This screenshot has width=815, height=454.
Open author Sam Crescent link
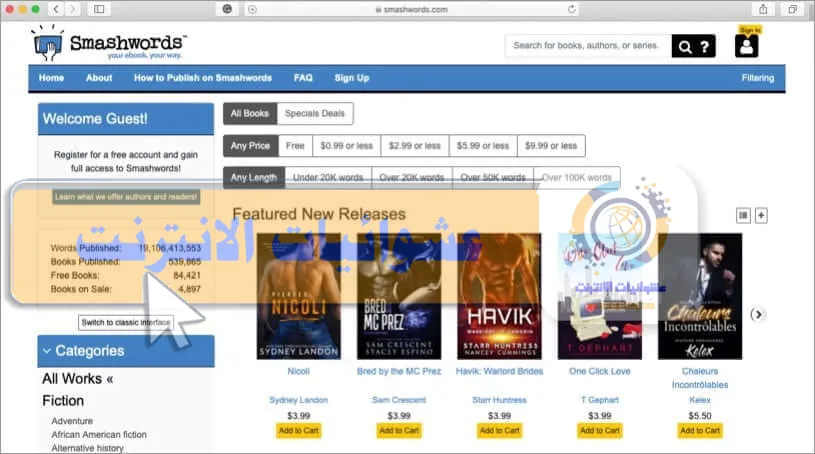[399, 400]
